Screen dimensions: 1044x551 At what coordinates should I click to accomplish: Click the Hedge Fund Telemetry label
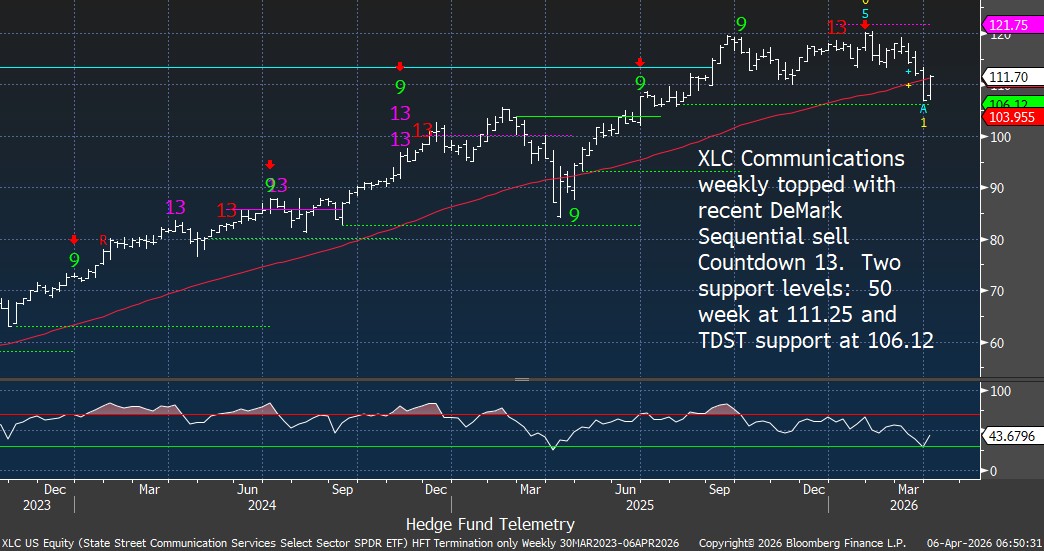(490, 524)
